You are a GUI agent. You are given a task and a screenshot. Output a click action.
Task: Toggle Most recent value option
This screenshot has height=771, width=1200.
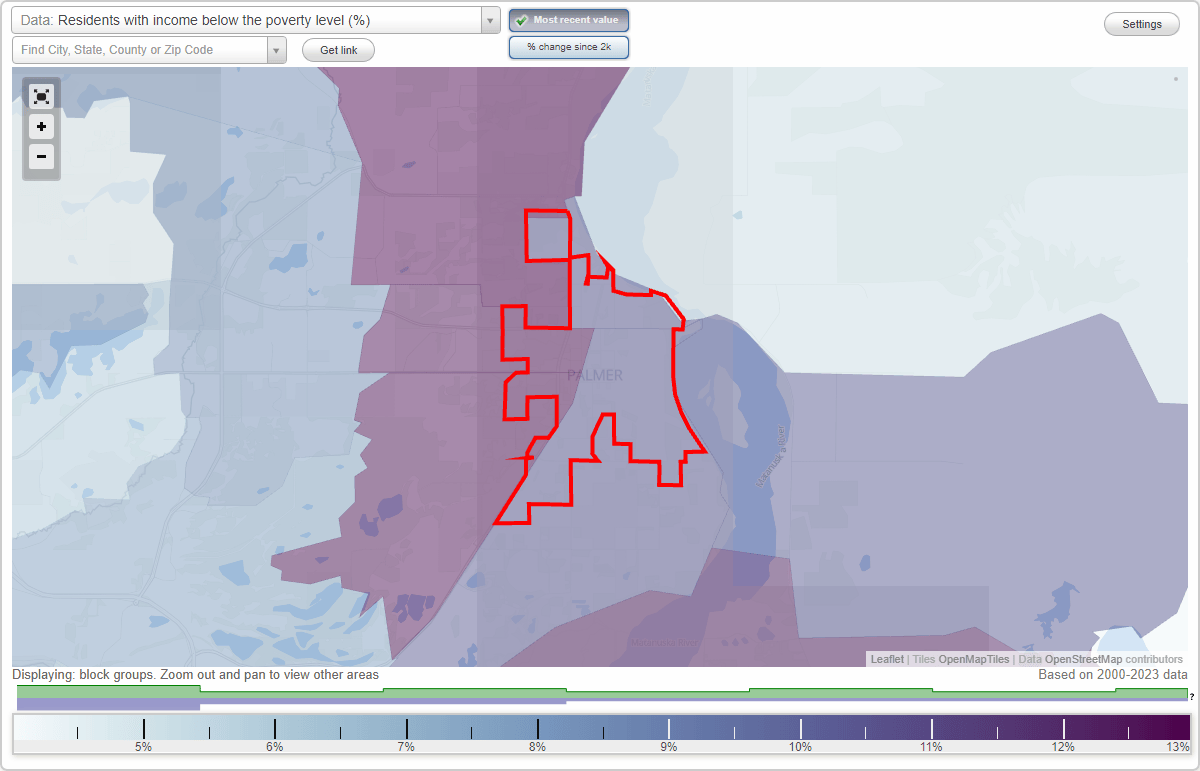click(x=569, y=20)
